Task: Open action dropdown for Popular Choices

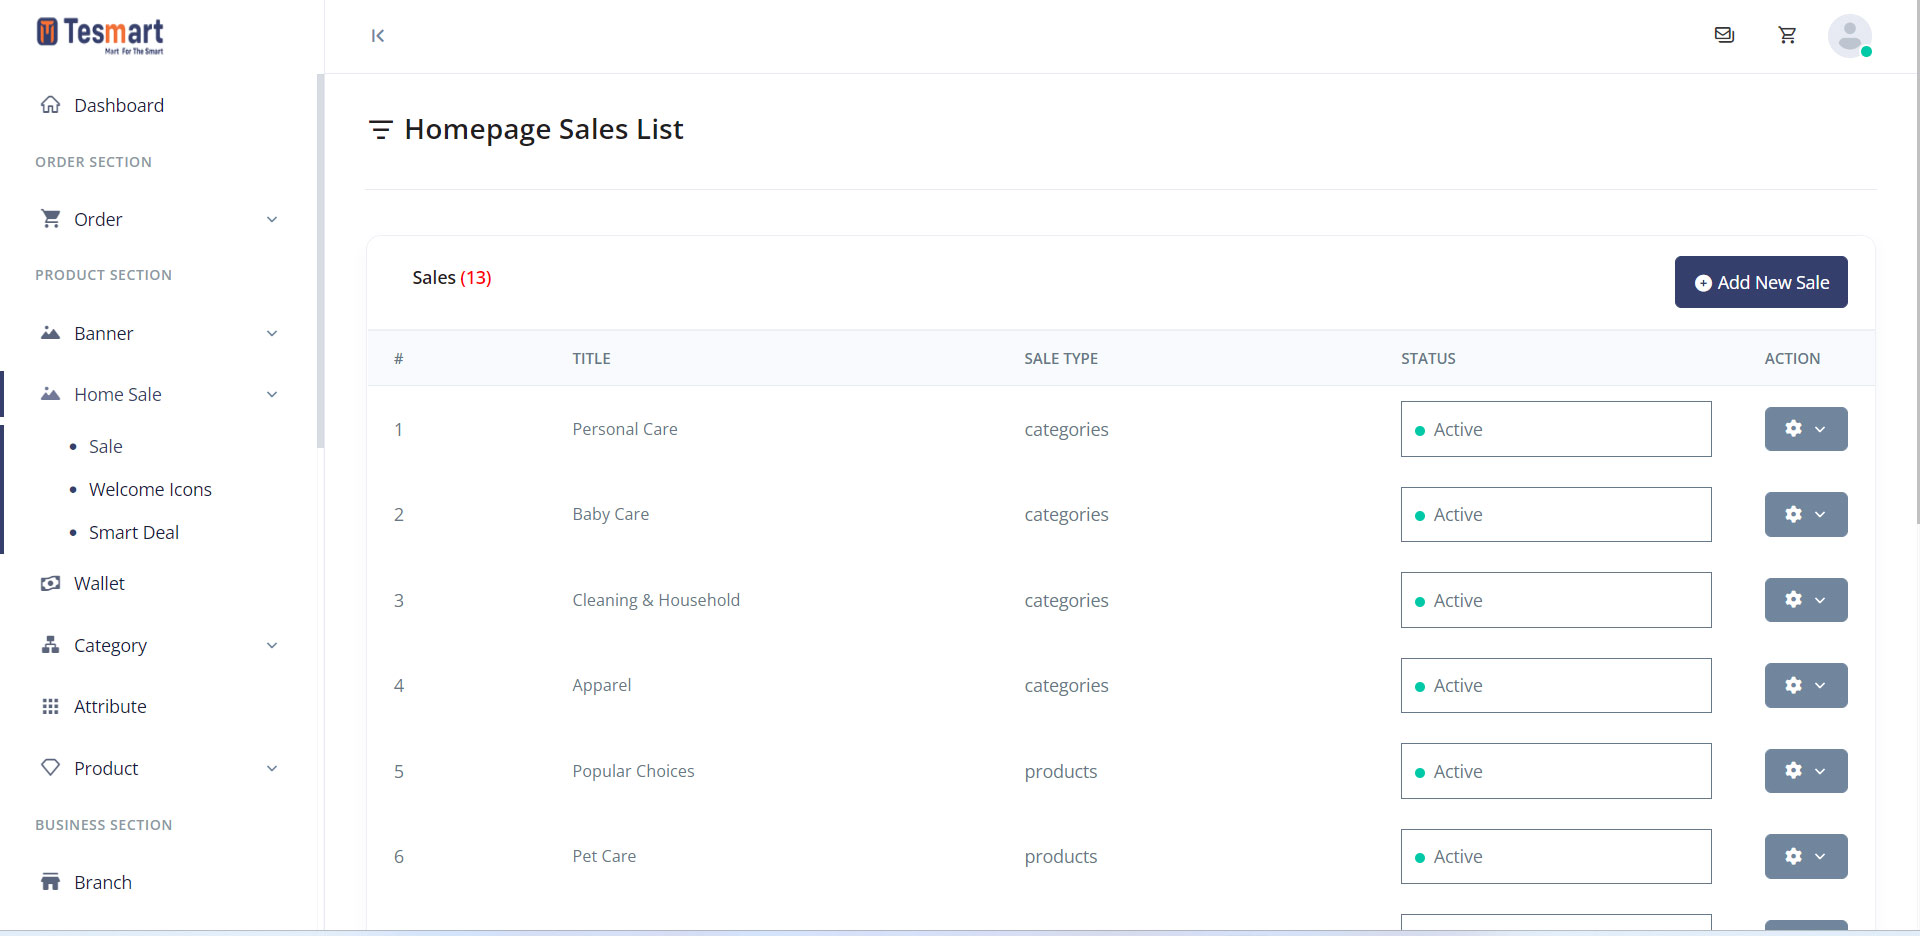Action: [1806, 771]
